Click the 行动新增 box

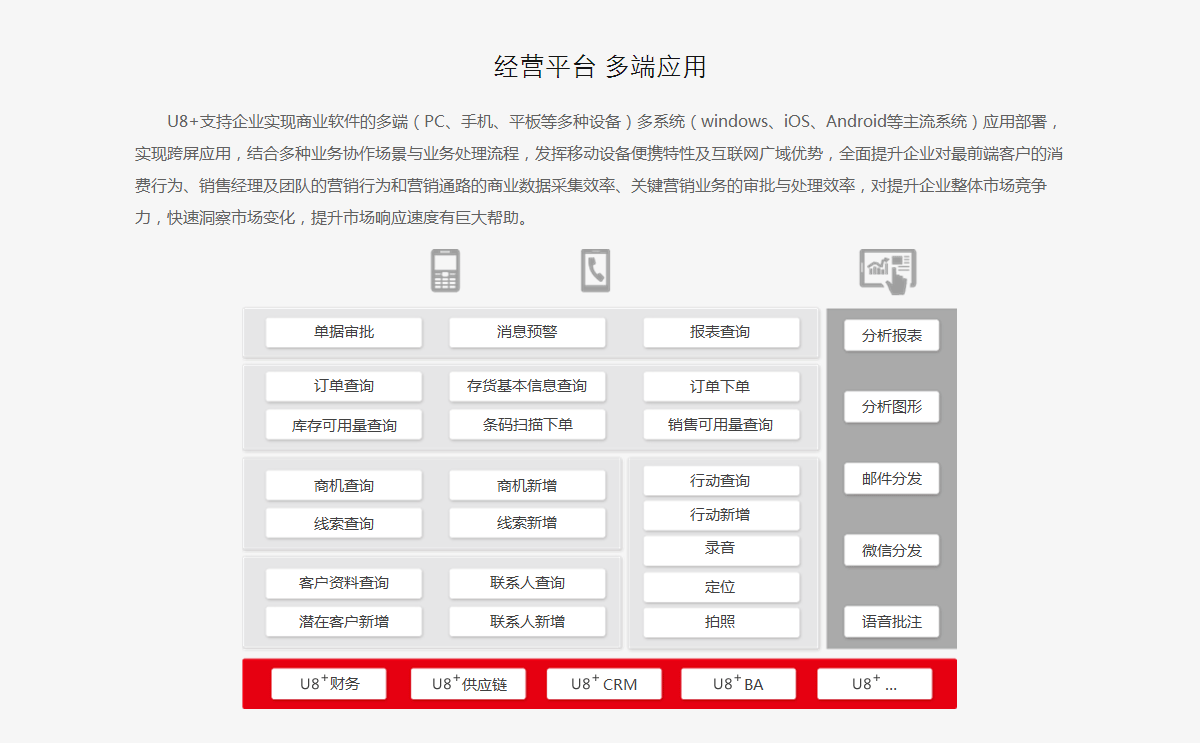pyautogui.click(x=721, y=515)
